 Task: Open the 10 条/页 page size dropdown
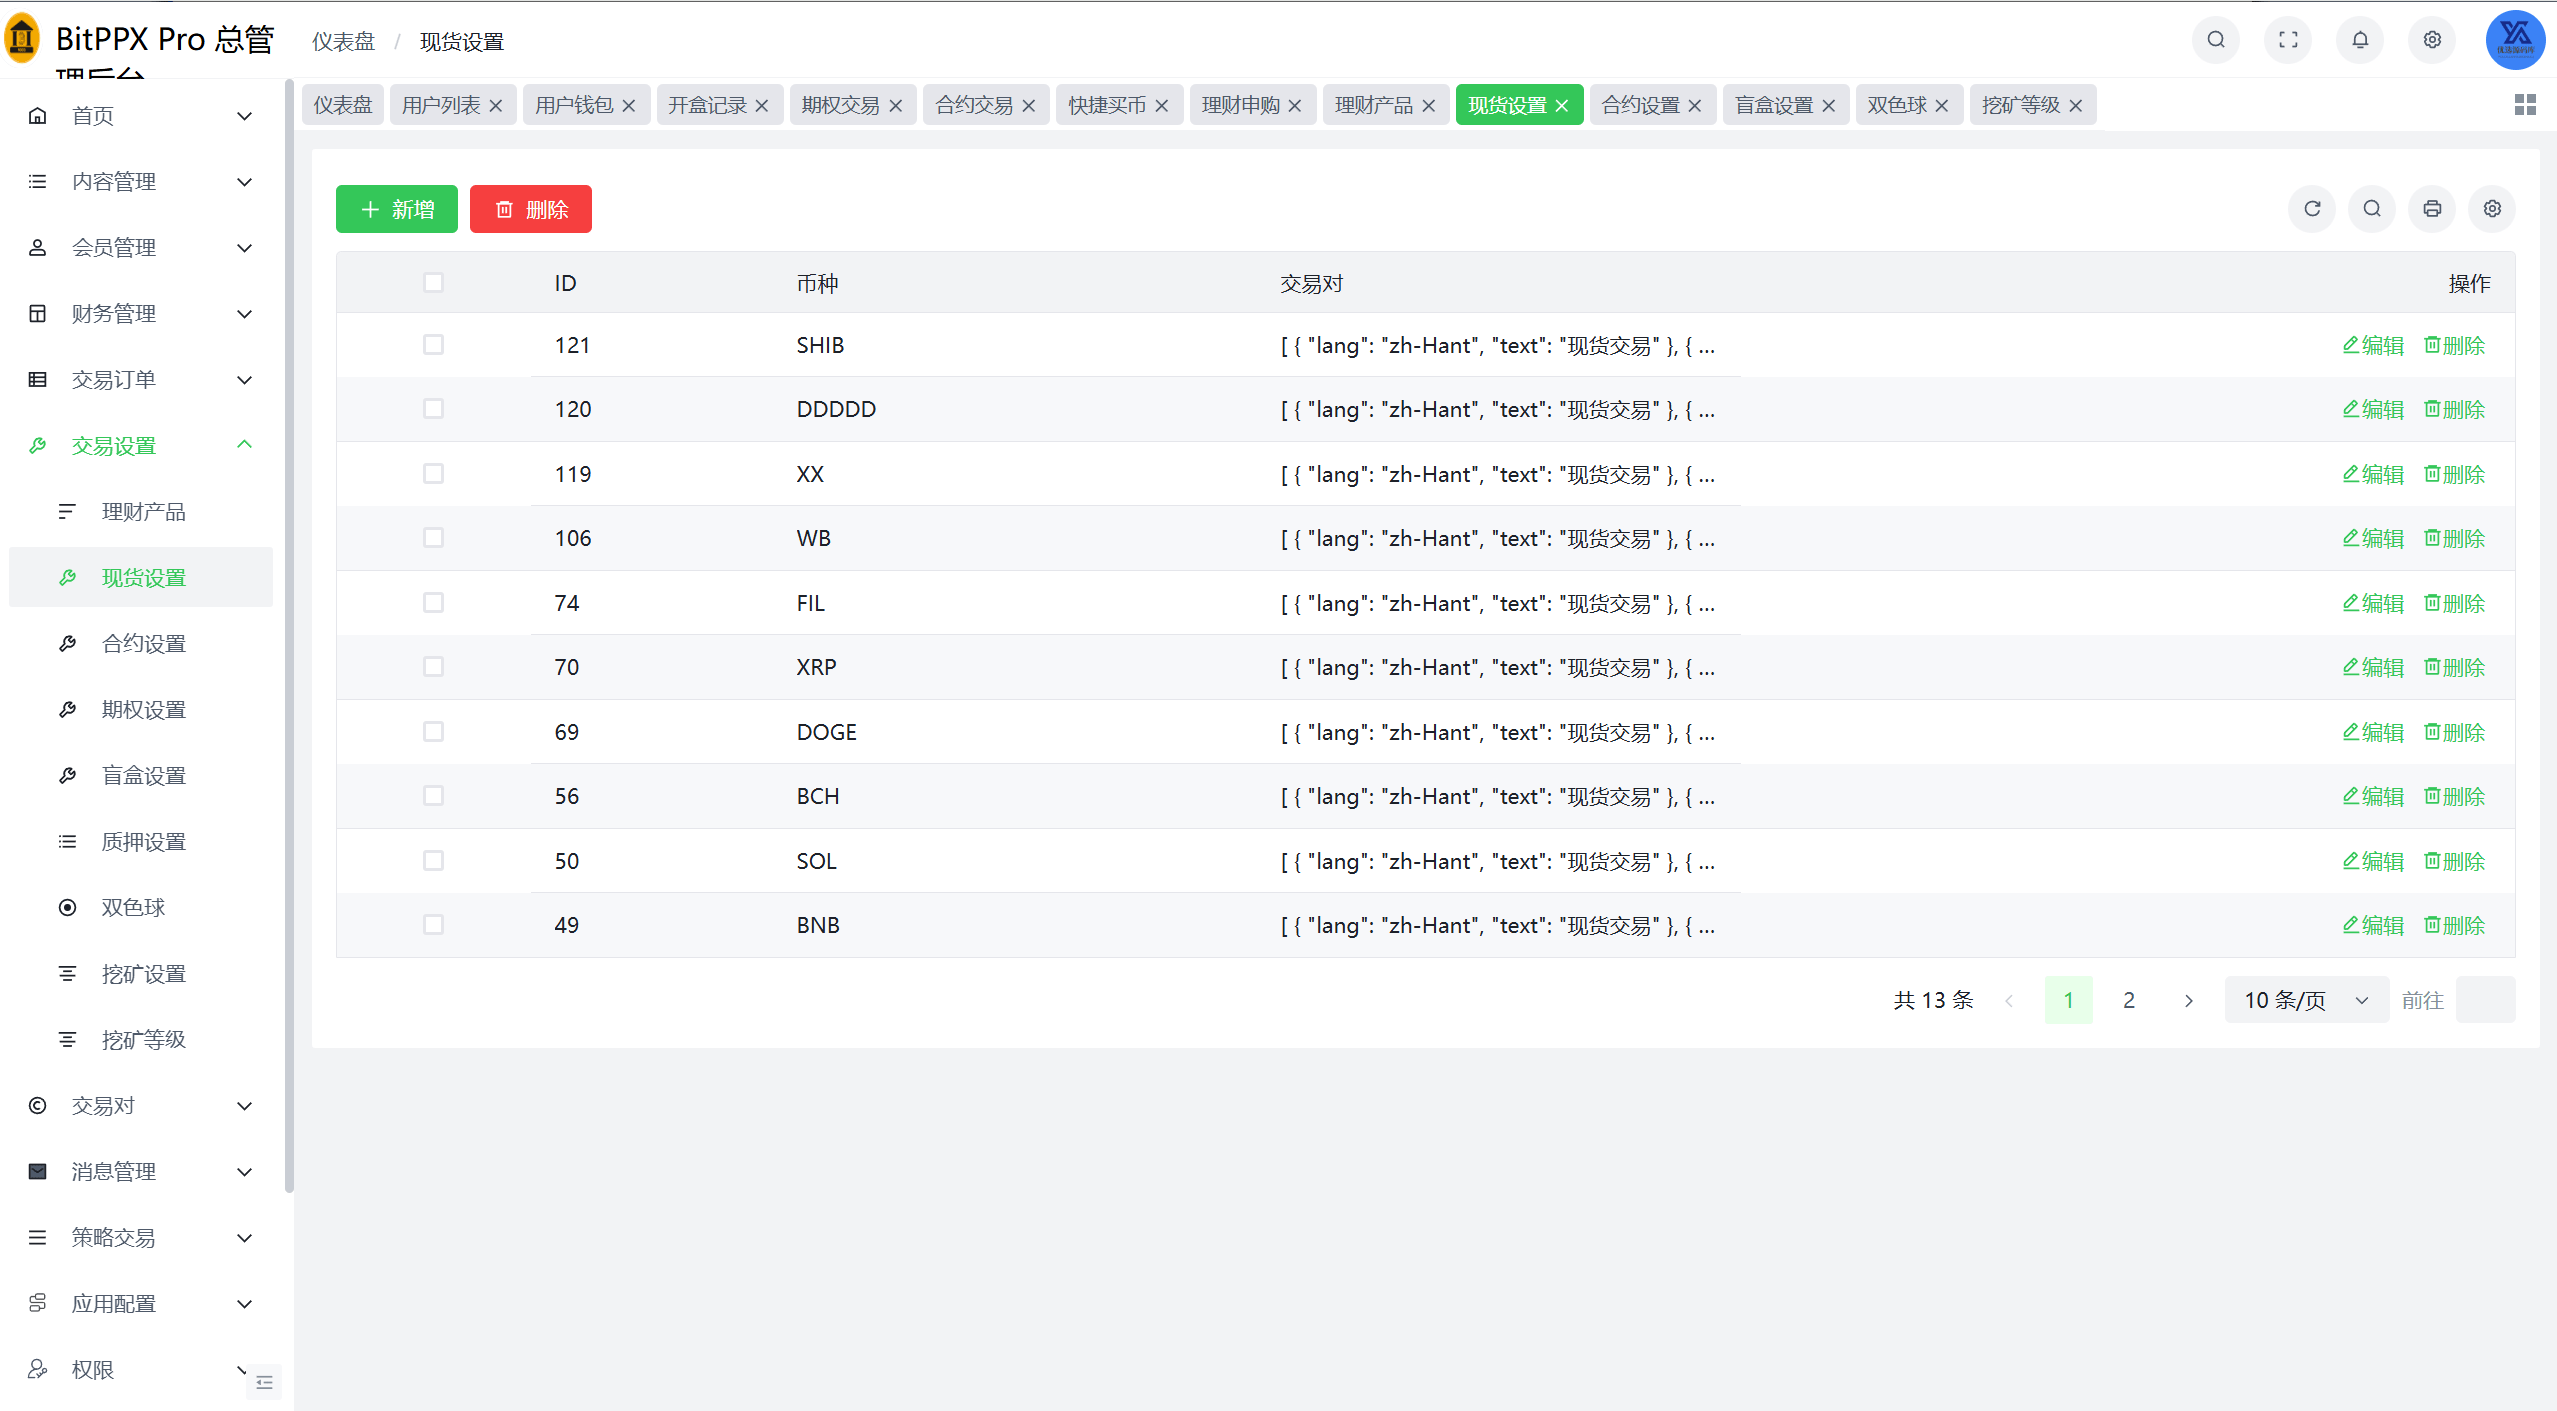pos(2305,1000)
